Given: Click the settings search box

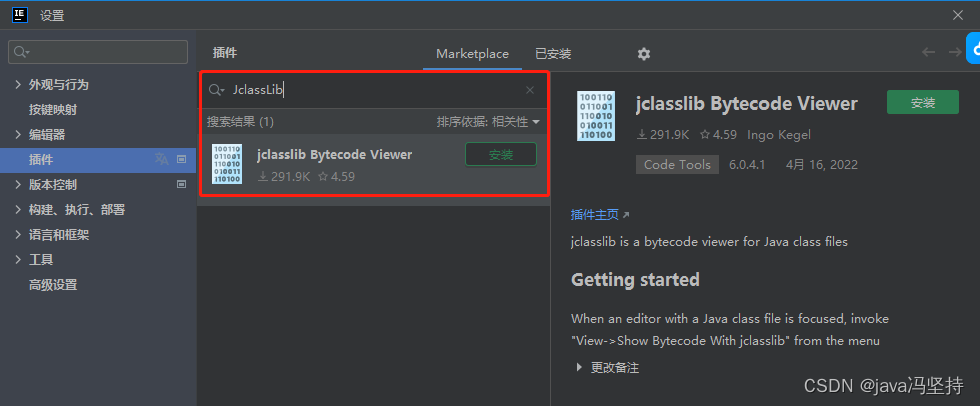Looking at the screenshot, I should [x=98, y=52].
